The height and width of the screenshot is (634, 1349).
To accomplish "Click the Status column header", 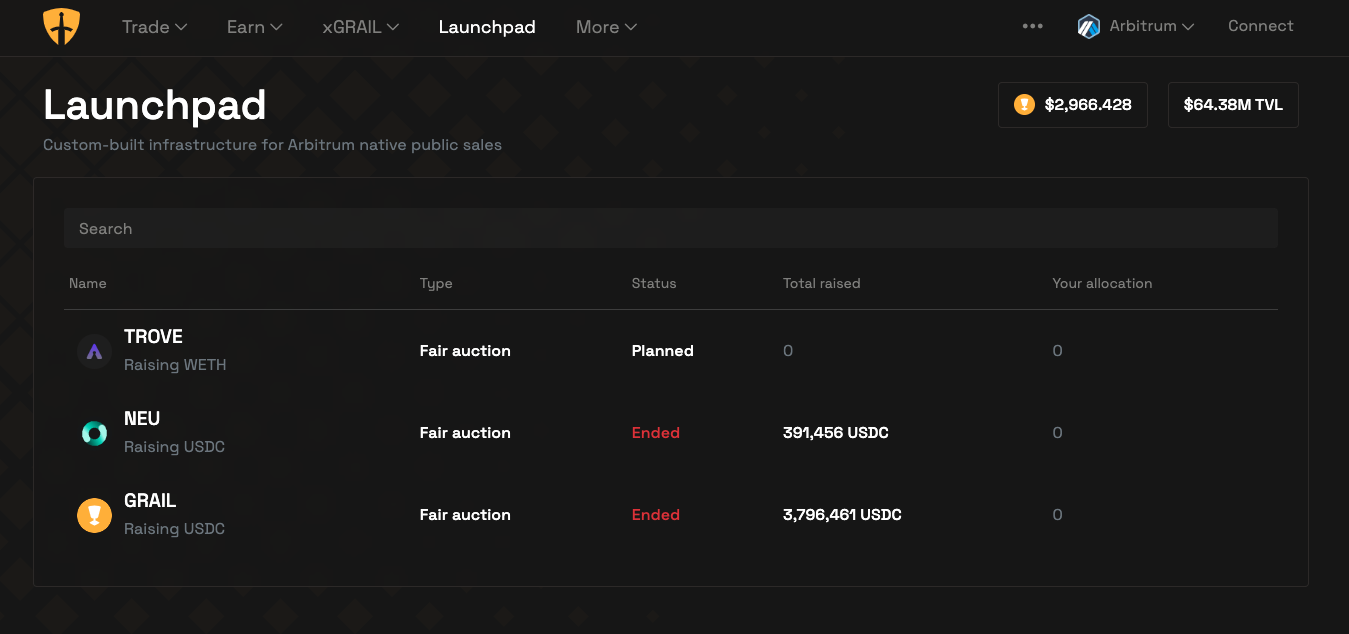I will [654, 283].
